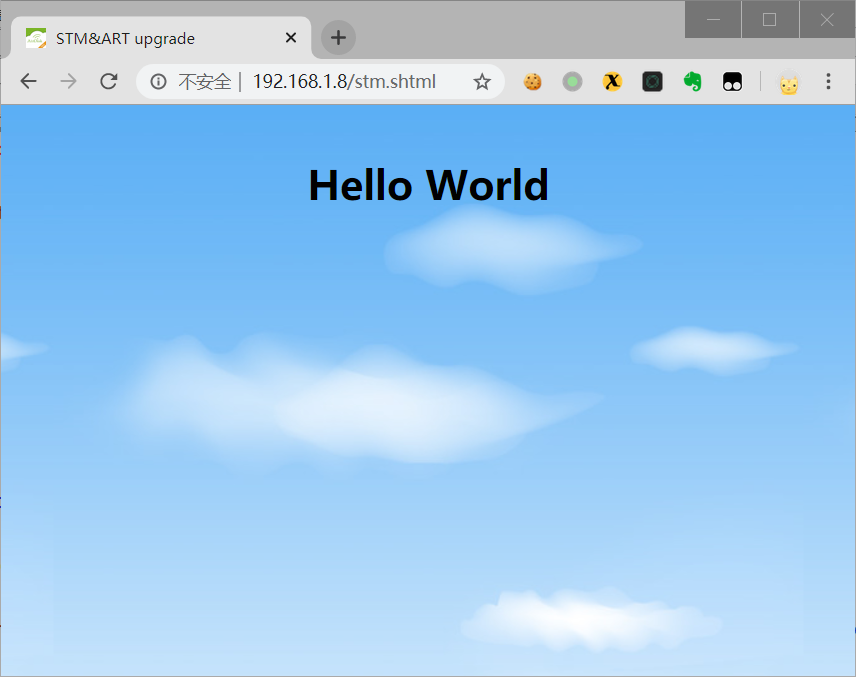856x677 pixels.
Task: Click the gray-green circle extension icon
Action: pyautogui.click(x=572, y=82)
